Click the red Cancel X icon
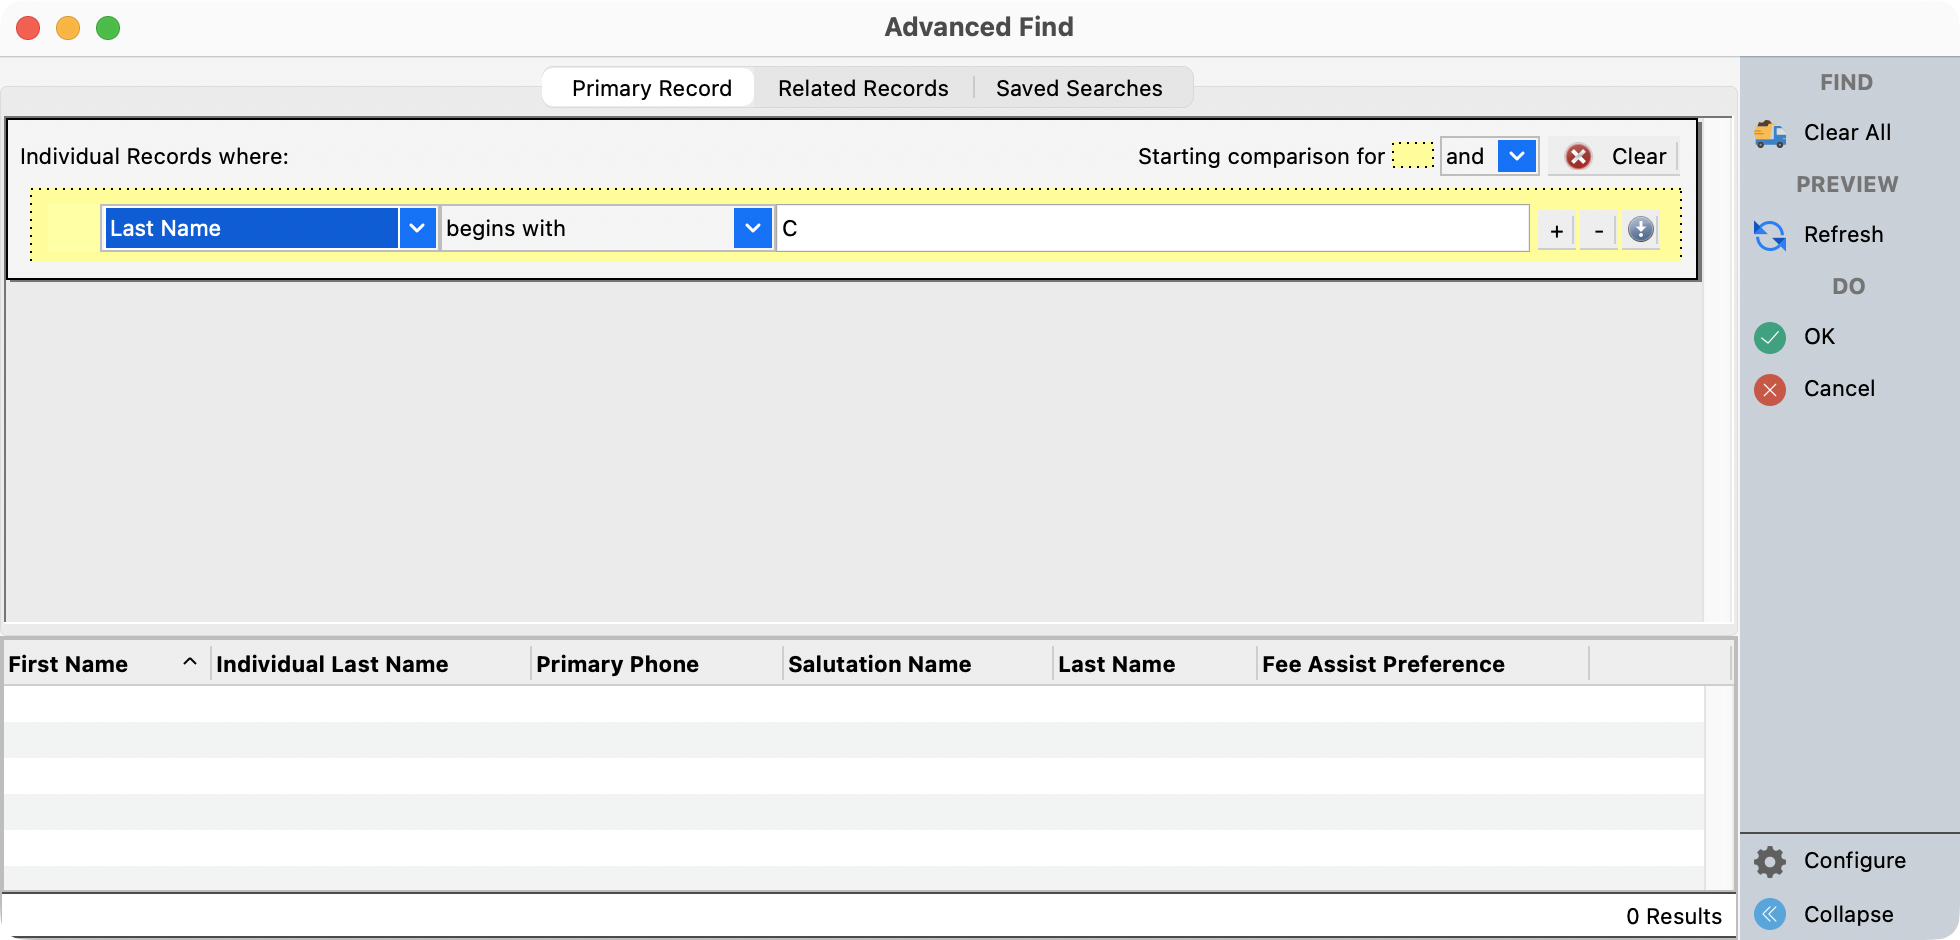 tap(1770, 389)
